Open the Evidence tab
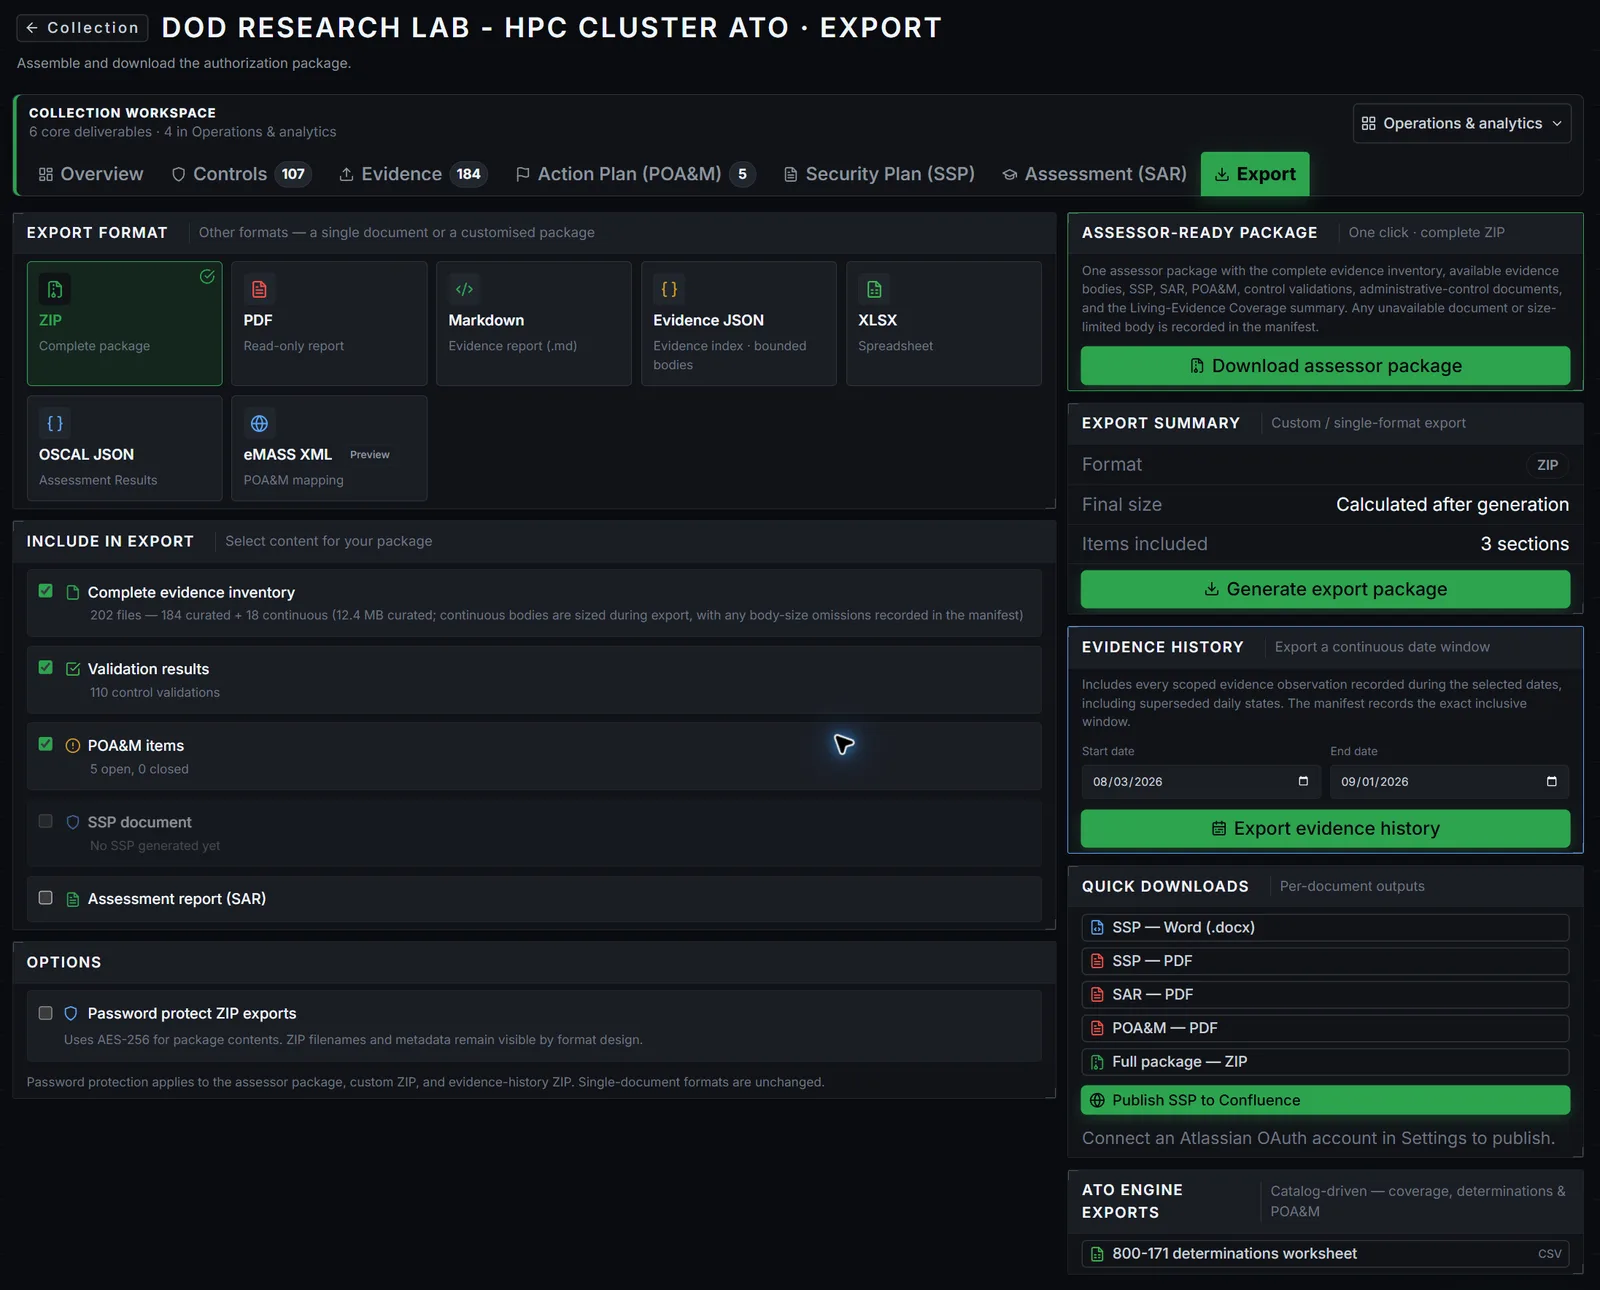 point(412,174)
